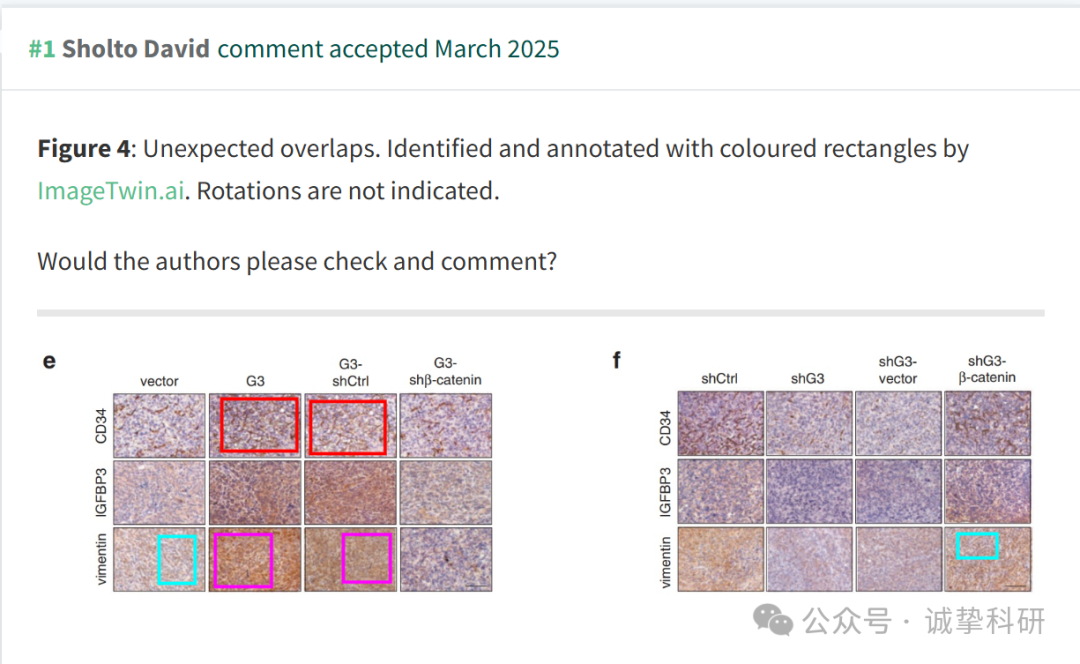This screenshot has height=664, width=1080.
Task: Click the vector CD34 image in panel e
Action: point(159,426)
